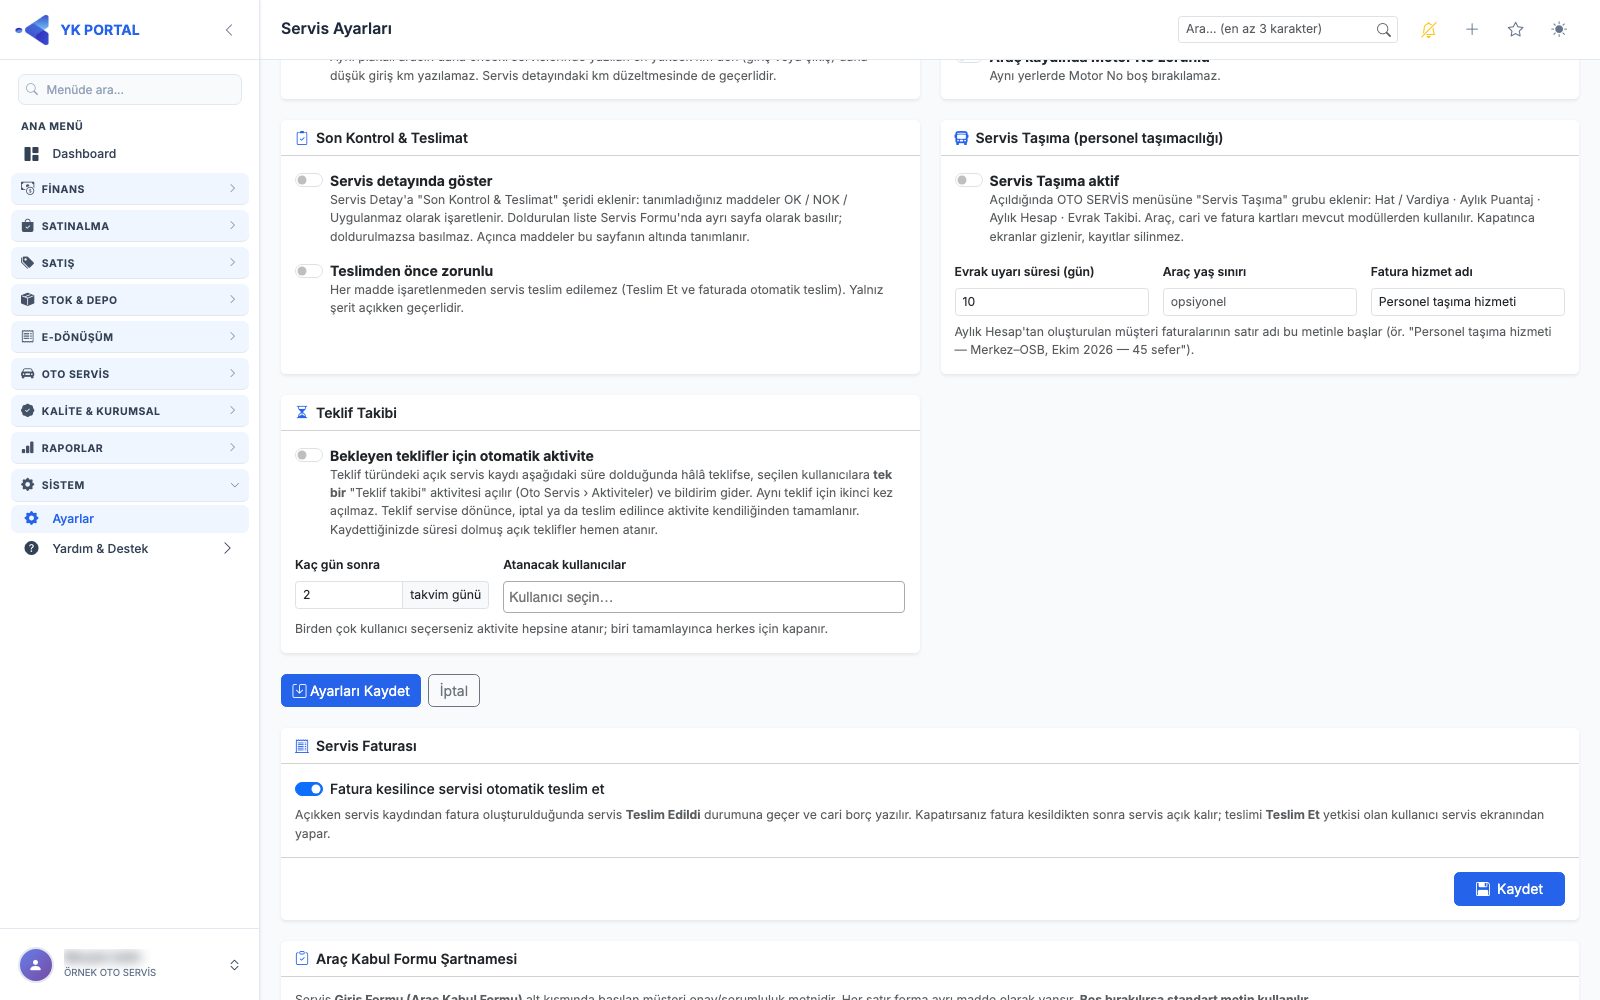Image resolution: width=1600 pixels, height=1000 pixels.
Task: Click the Stok & Depo box icon
Action: [28, 300]
